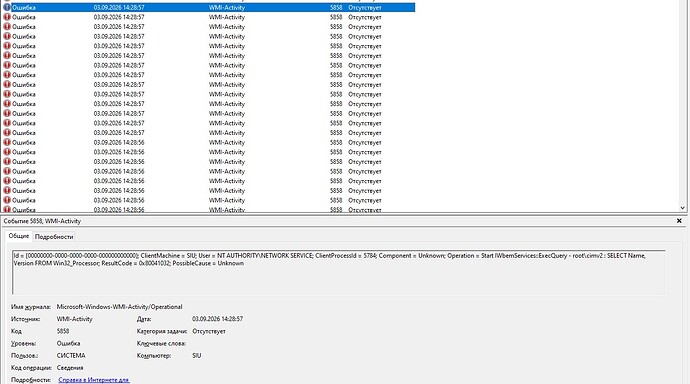The height and width of the screenshot is (384, 690).
Task: Open the 'Общие' tab
Action: 19,236
